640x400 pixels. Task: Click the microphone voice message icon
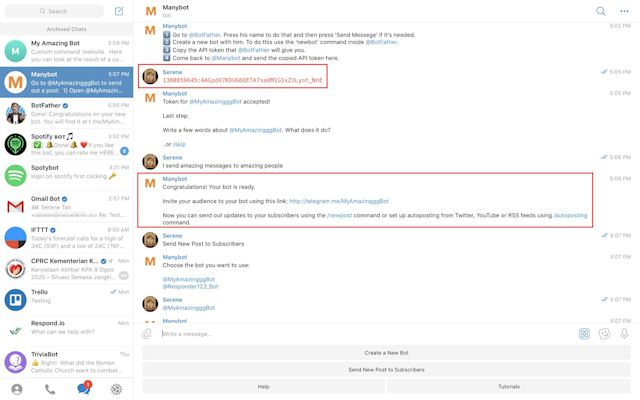pyautogui.click(x=624, y=334)
